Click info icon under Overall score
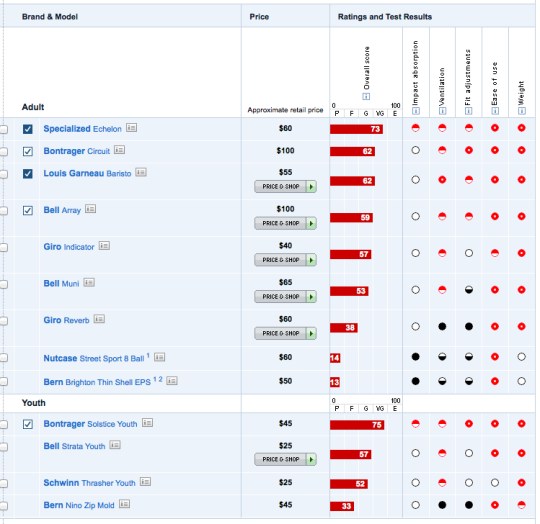Image resolution: width=540 pixels, height=524 pixels. click(x=366, y=96)
